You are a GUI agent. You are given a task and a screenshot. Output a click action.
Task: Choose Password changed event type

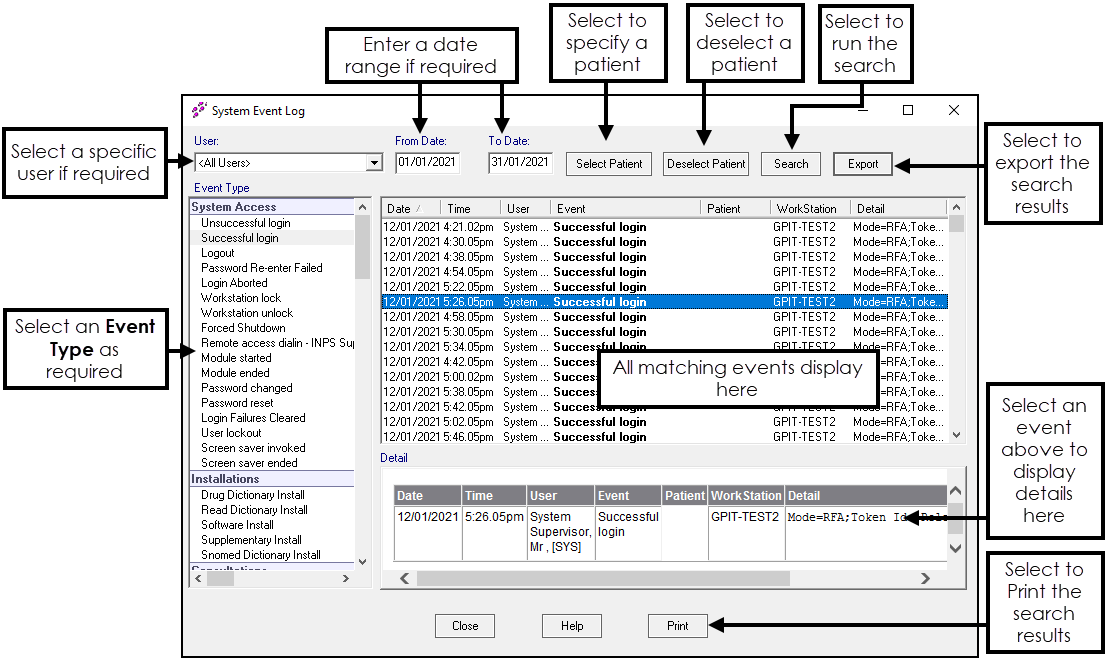(x=246, y=388)
